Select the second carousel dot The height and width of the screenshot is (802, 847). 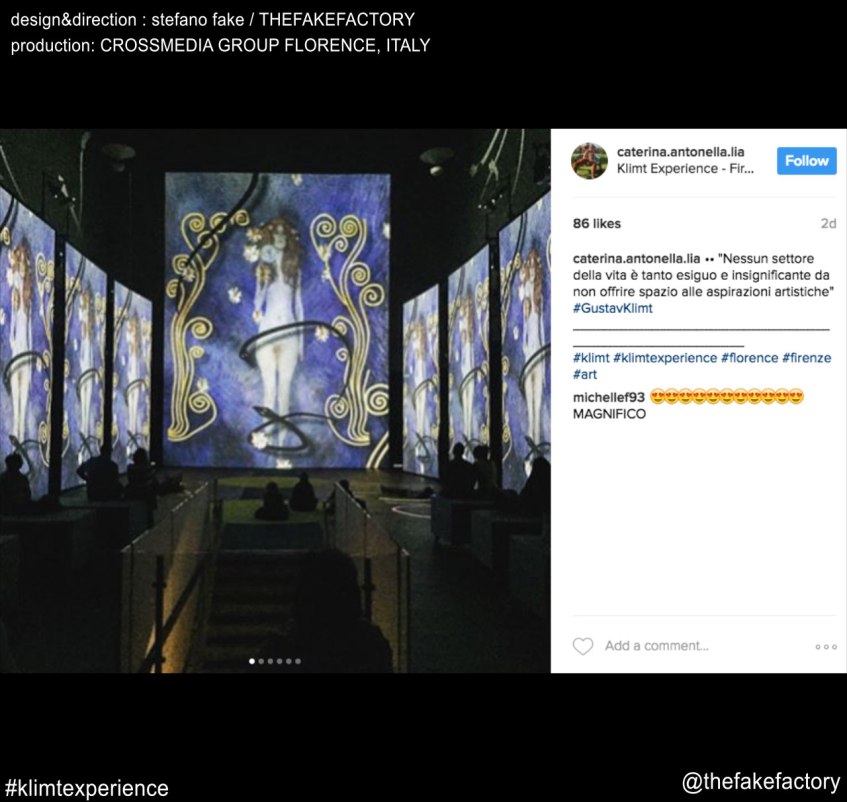pos(261,661)
